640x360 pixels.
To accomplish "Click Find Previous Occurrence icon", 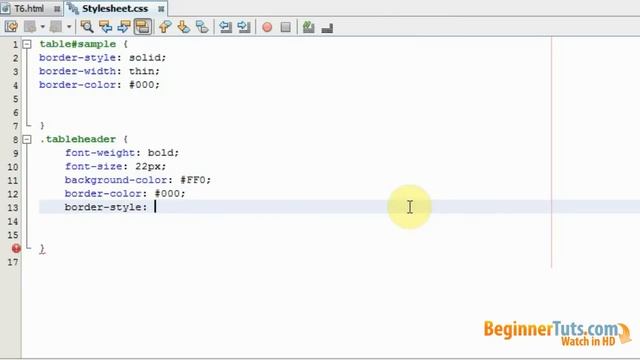I will (105, 27).
